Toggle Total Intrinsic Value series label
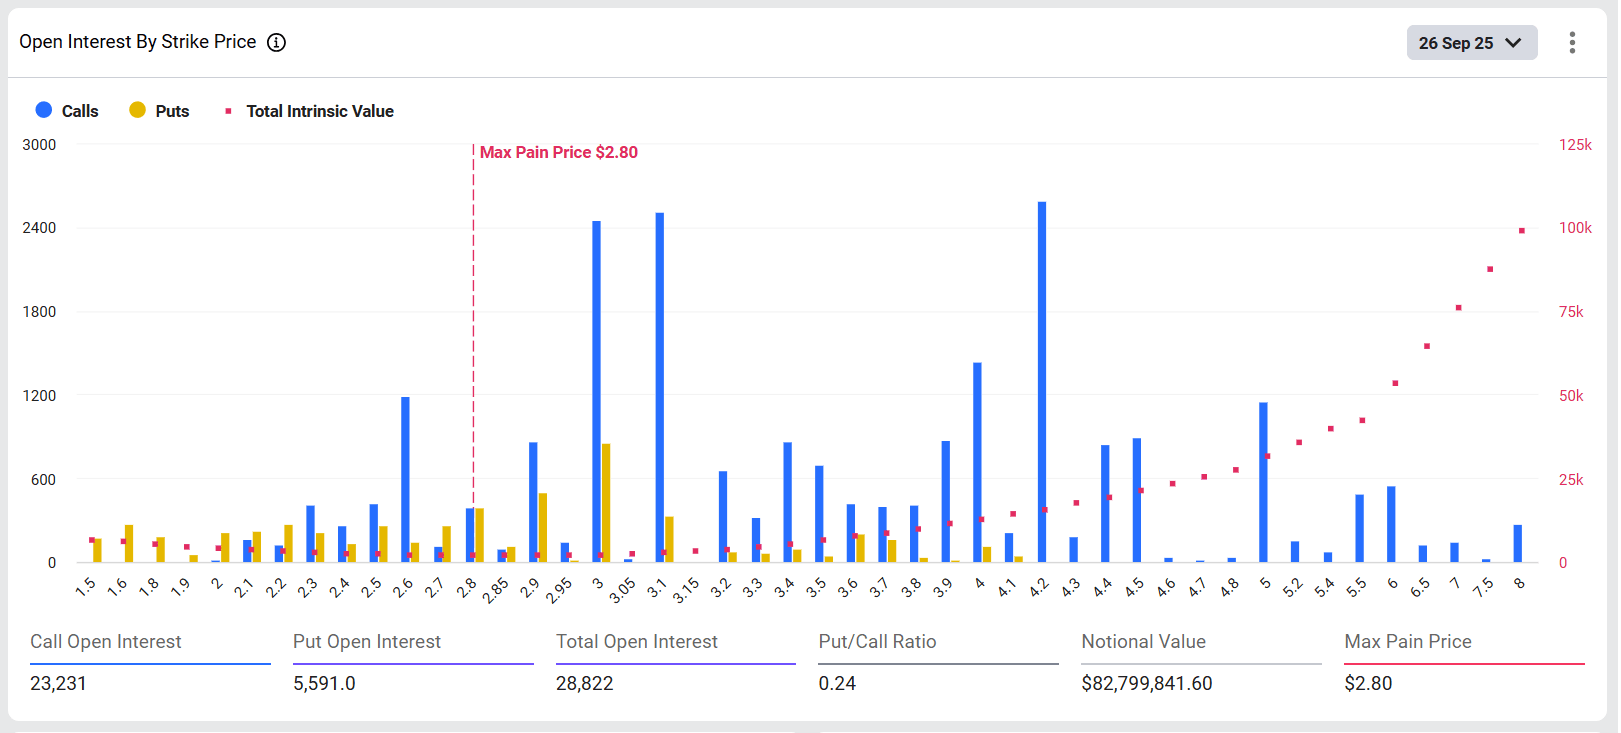 click(x=320, y=111)
